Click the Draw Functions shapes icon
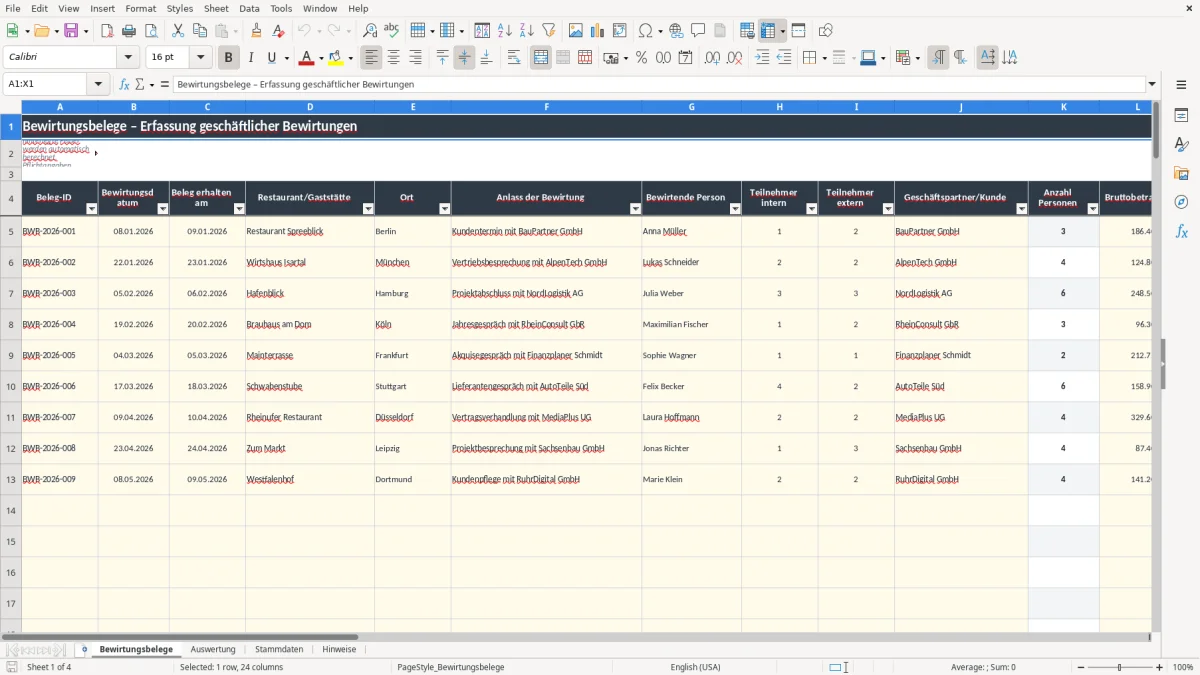The height and width of the screenshot is (675, 1200). (x=826, y=31)
